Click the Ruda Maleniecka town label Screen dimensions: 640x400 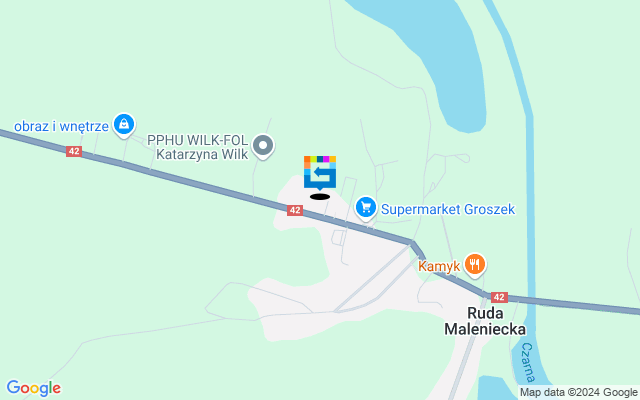[485, 321]
